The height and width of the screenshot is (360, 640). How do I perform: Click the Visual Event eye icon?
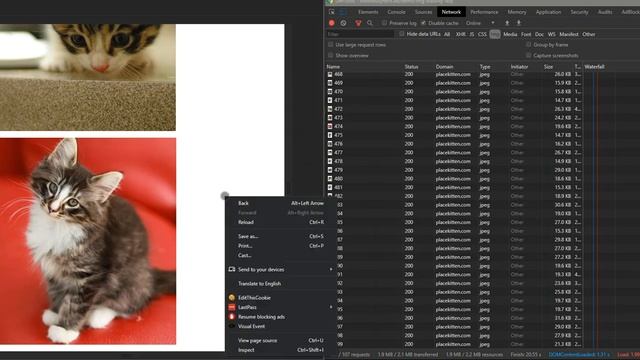click(x=232, y=326)
